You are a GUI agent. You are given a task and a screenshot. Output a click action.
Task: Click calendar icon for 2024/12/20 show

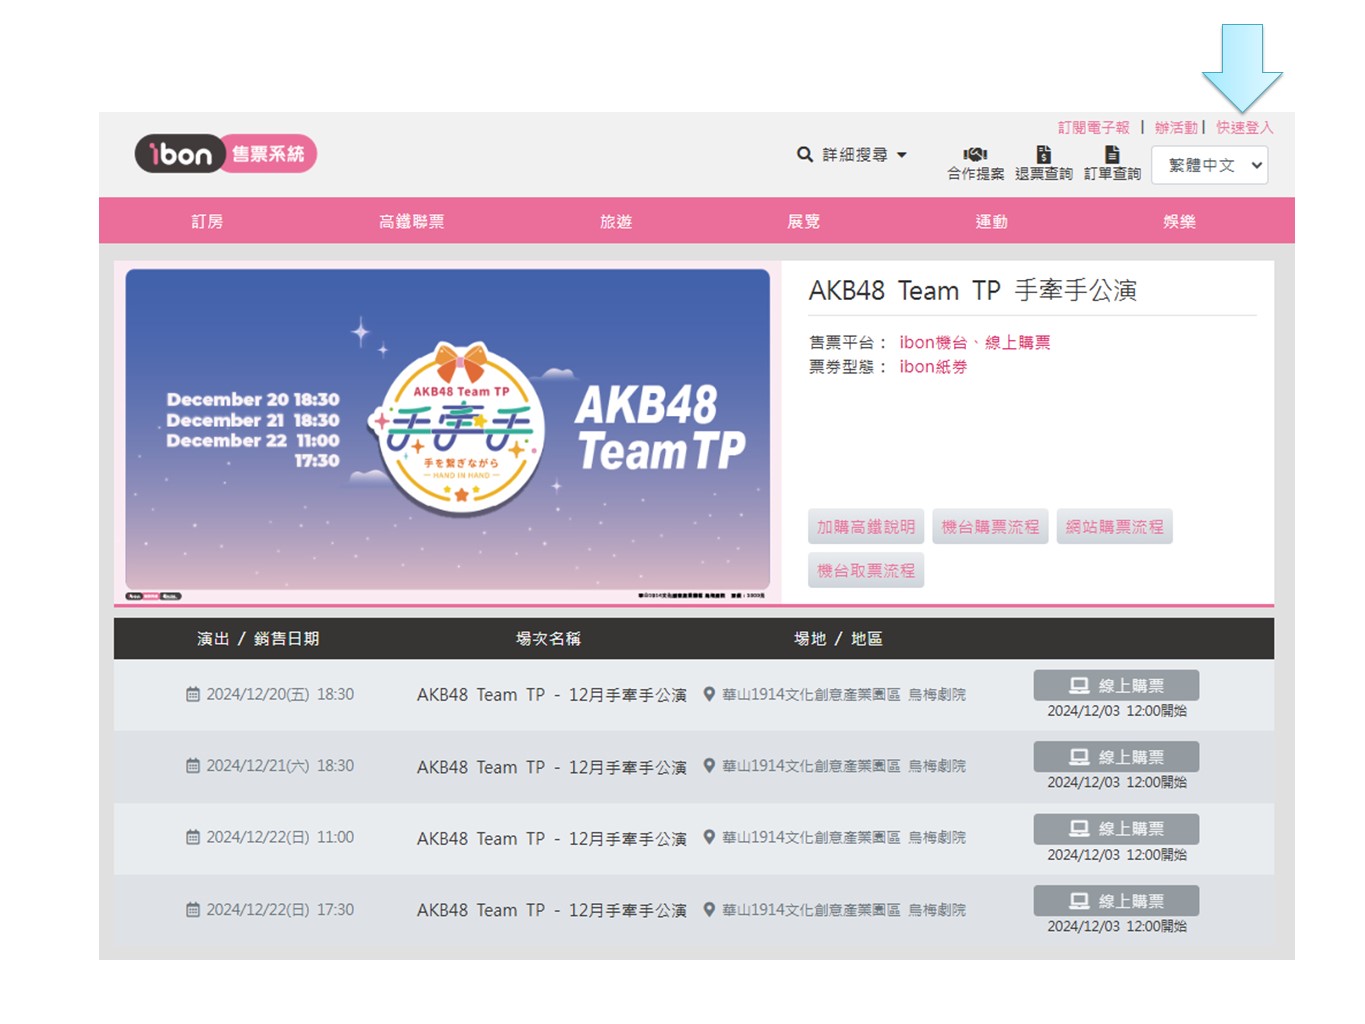click(193, 694)
